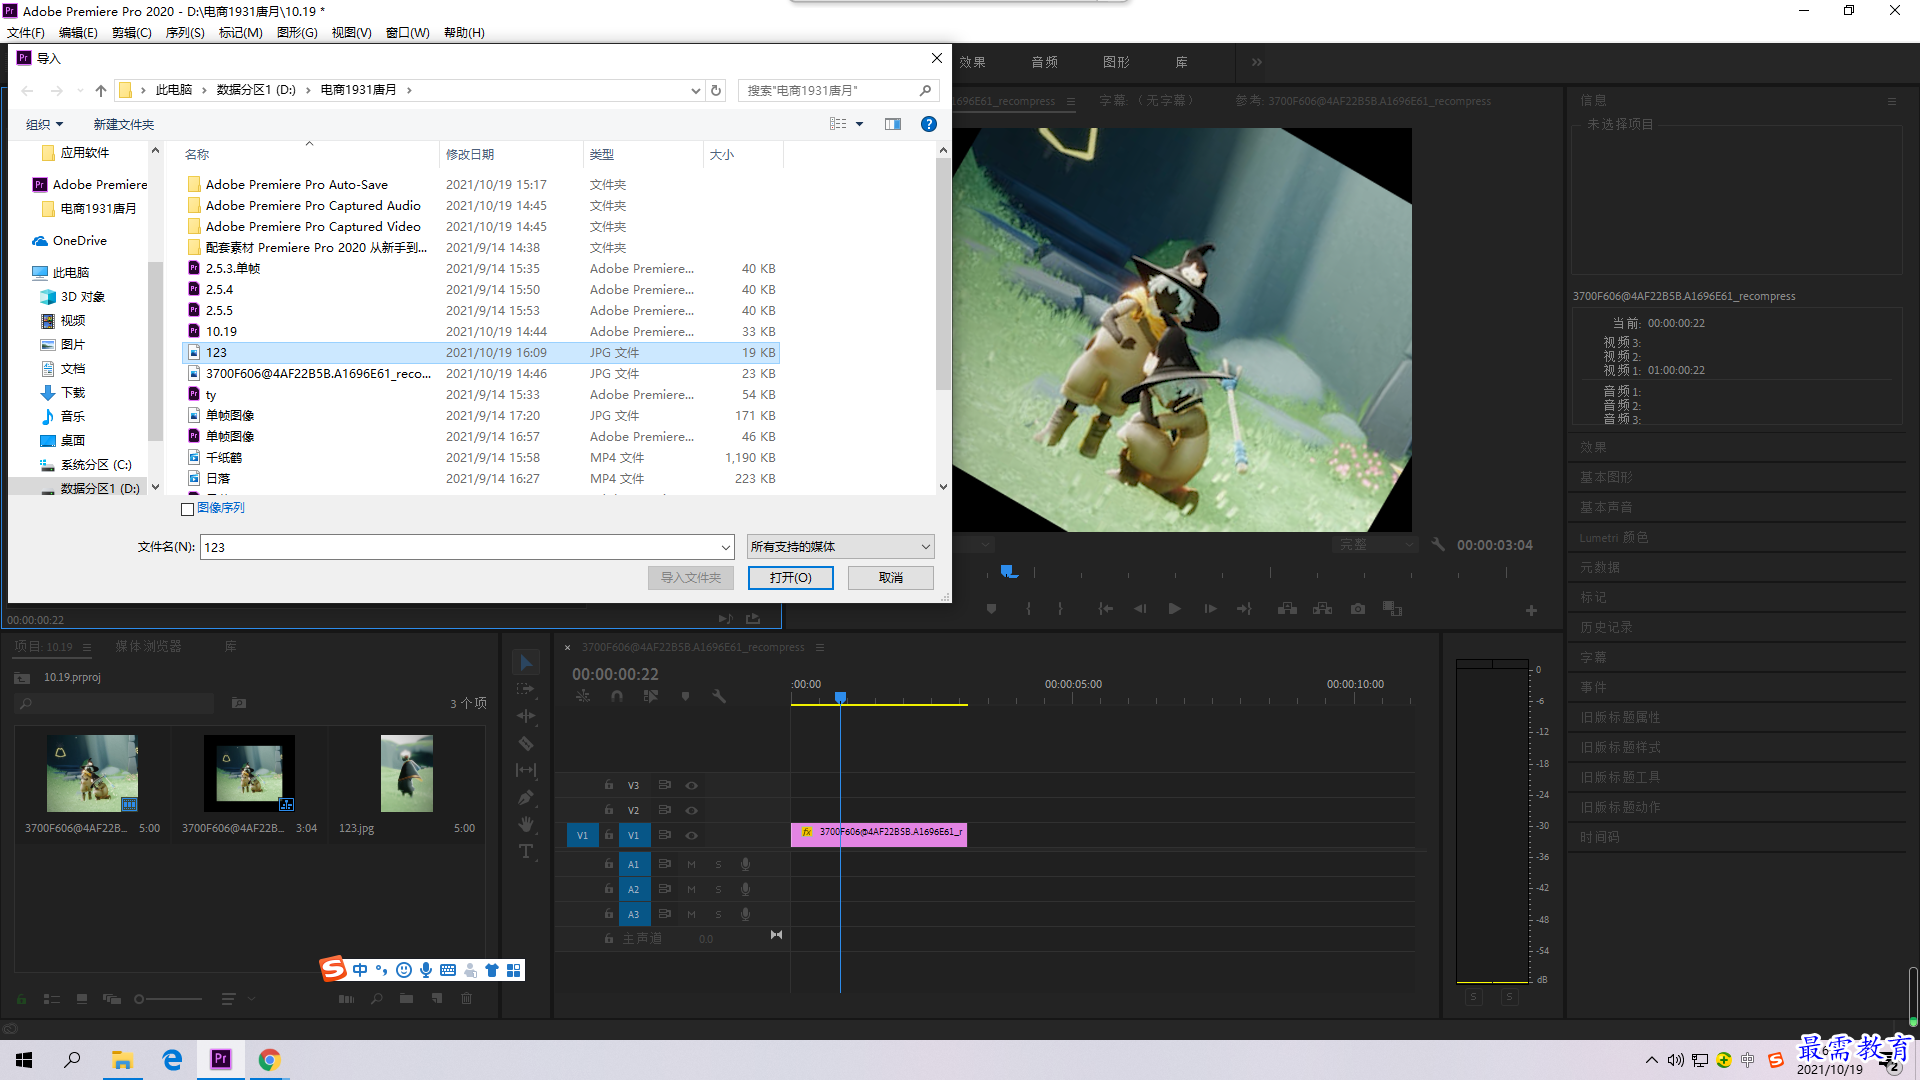Click timeline display settings wrench icon
This screenshot has width=1920, height=1080.
point(718,696)
